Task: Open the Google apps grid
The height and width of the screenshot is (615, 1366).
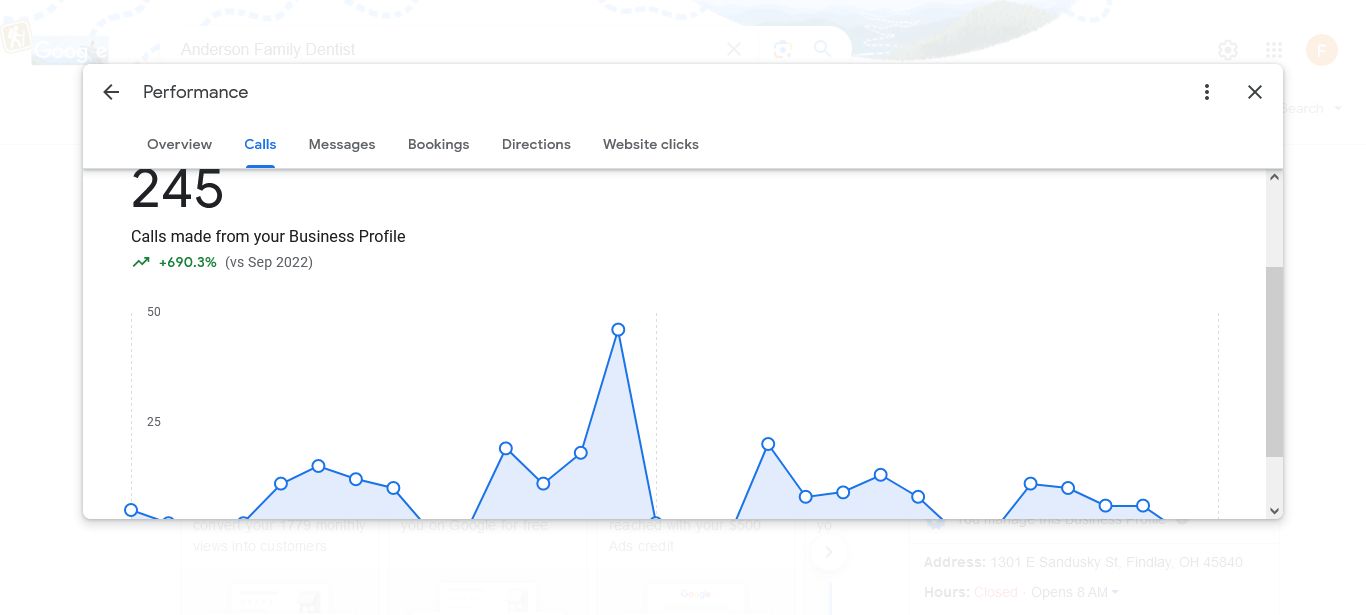Action: [x=1274, y=50]
